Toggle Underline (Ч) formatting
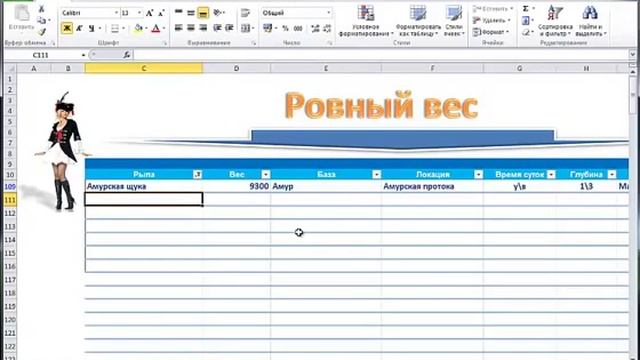Image resolution: width=640 pixels, height=360 pixels. tap(91, 28)
